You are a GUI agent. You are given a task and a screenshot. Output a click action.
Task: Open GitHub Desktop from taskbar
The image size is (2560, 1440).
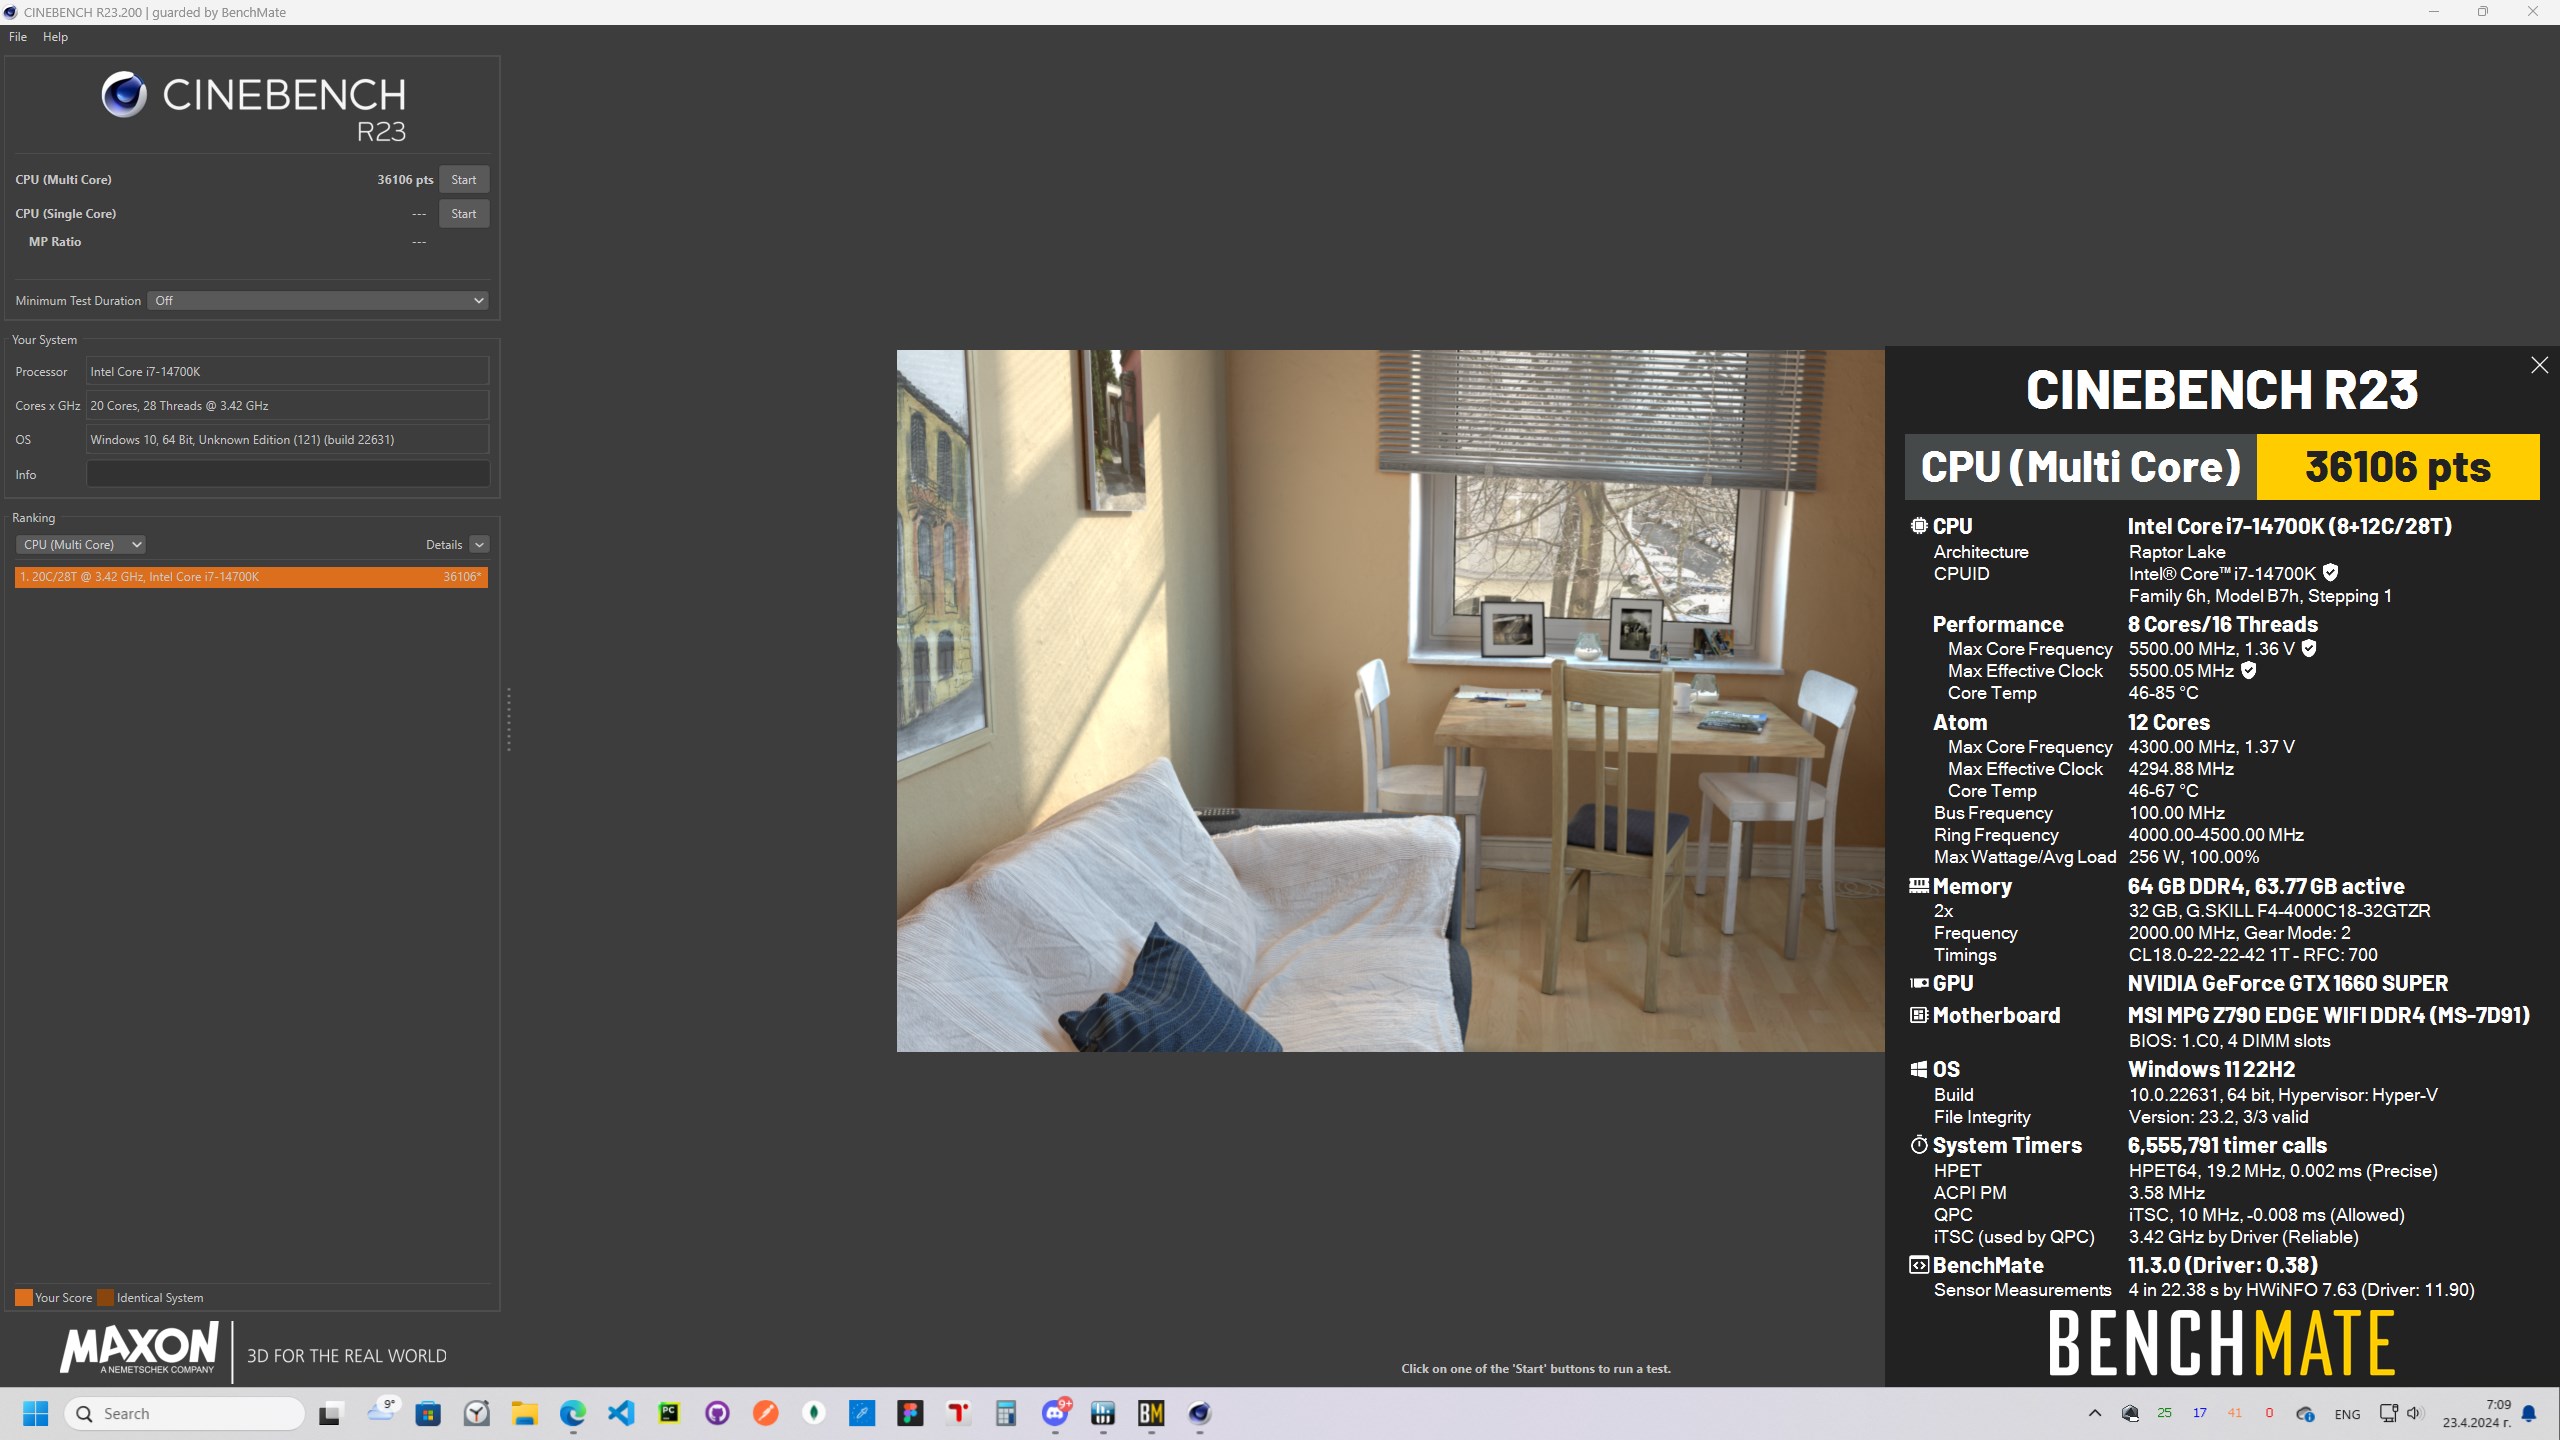[717, 1414]
